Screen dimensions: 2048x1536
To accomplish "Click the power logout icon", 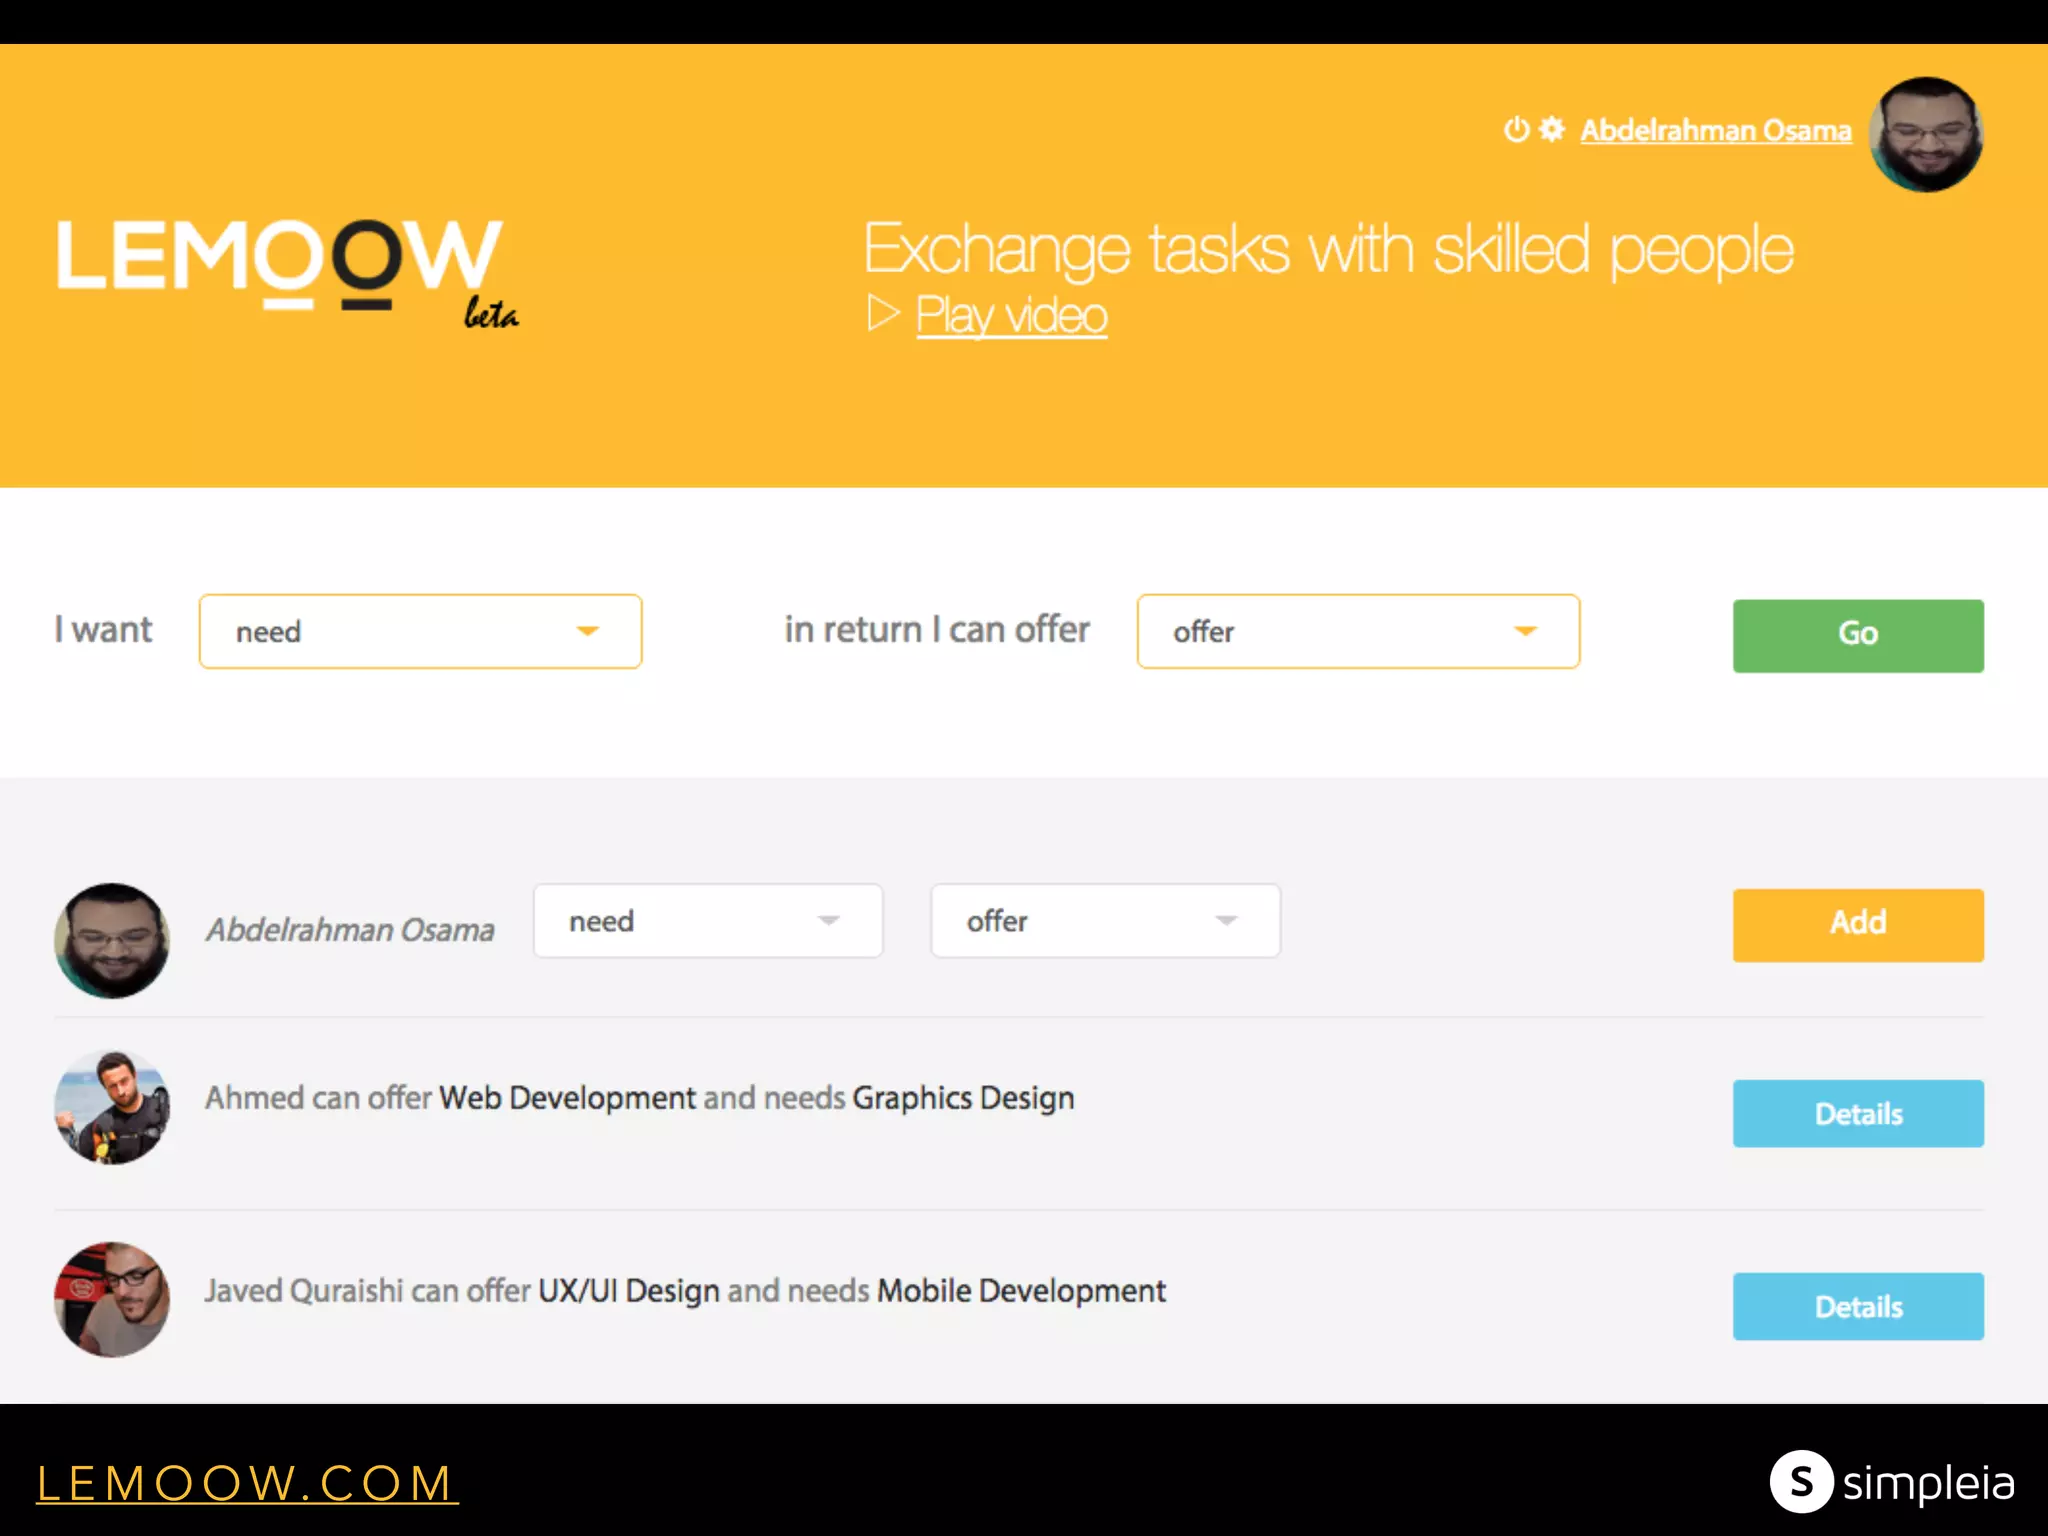I will [1516, 130].
